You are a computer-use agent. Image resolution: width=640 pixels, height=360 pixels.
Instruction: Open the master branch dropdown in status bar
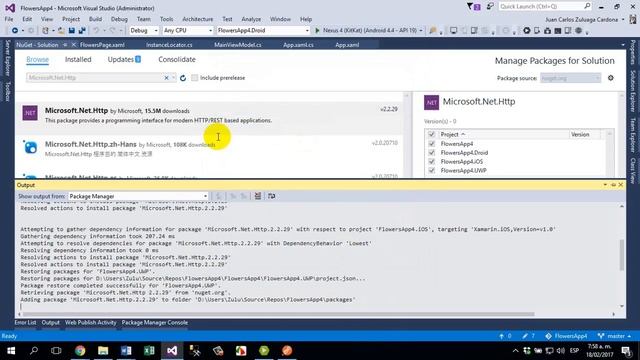tap(615, 336)
